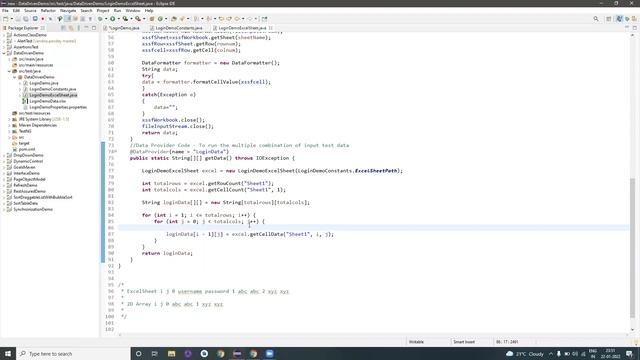640x360 pixels.
Task: Collapse the DataDrivenDemo project node
Action: pyautogui.click(x=4, y=53)
